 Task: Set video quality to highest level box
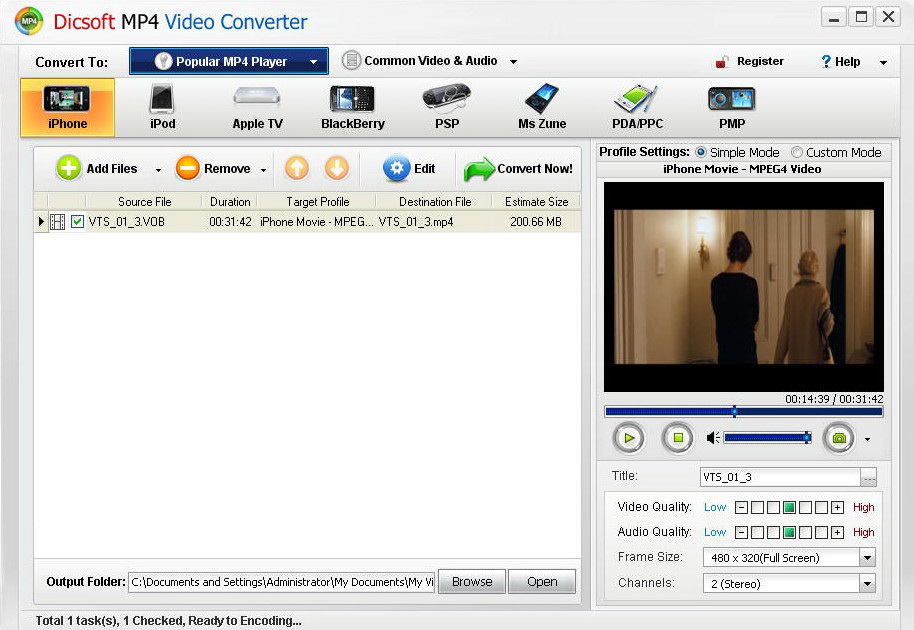(x=821, y=508)
